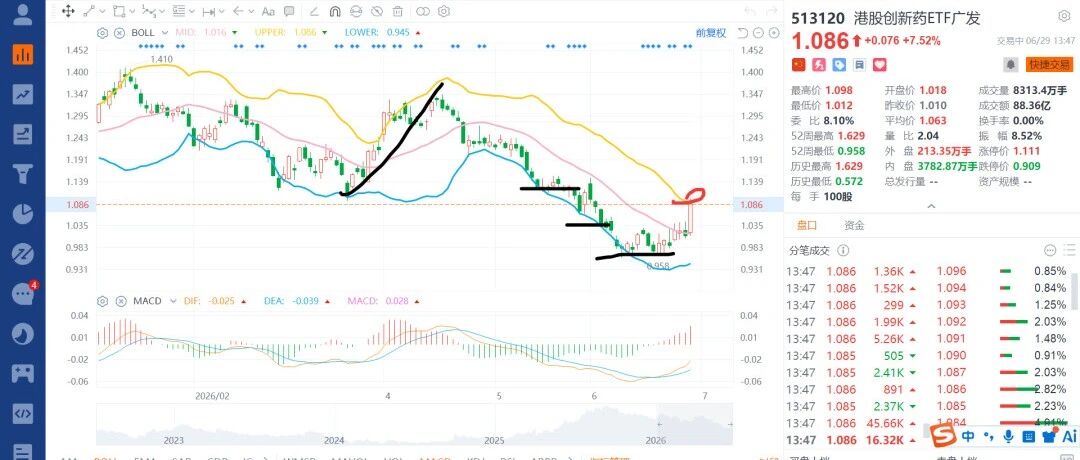Screen dimensions: 1080x460
Task: Click 前复权 price adjustment option
Action: [x=711, y=32]
